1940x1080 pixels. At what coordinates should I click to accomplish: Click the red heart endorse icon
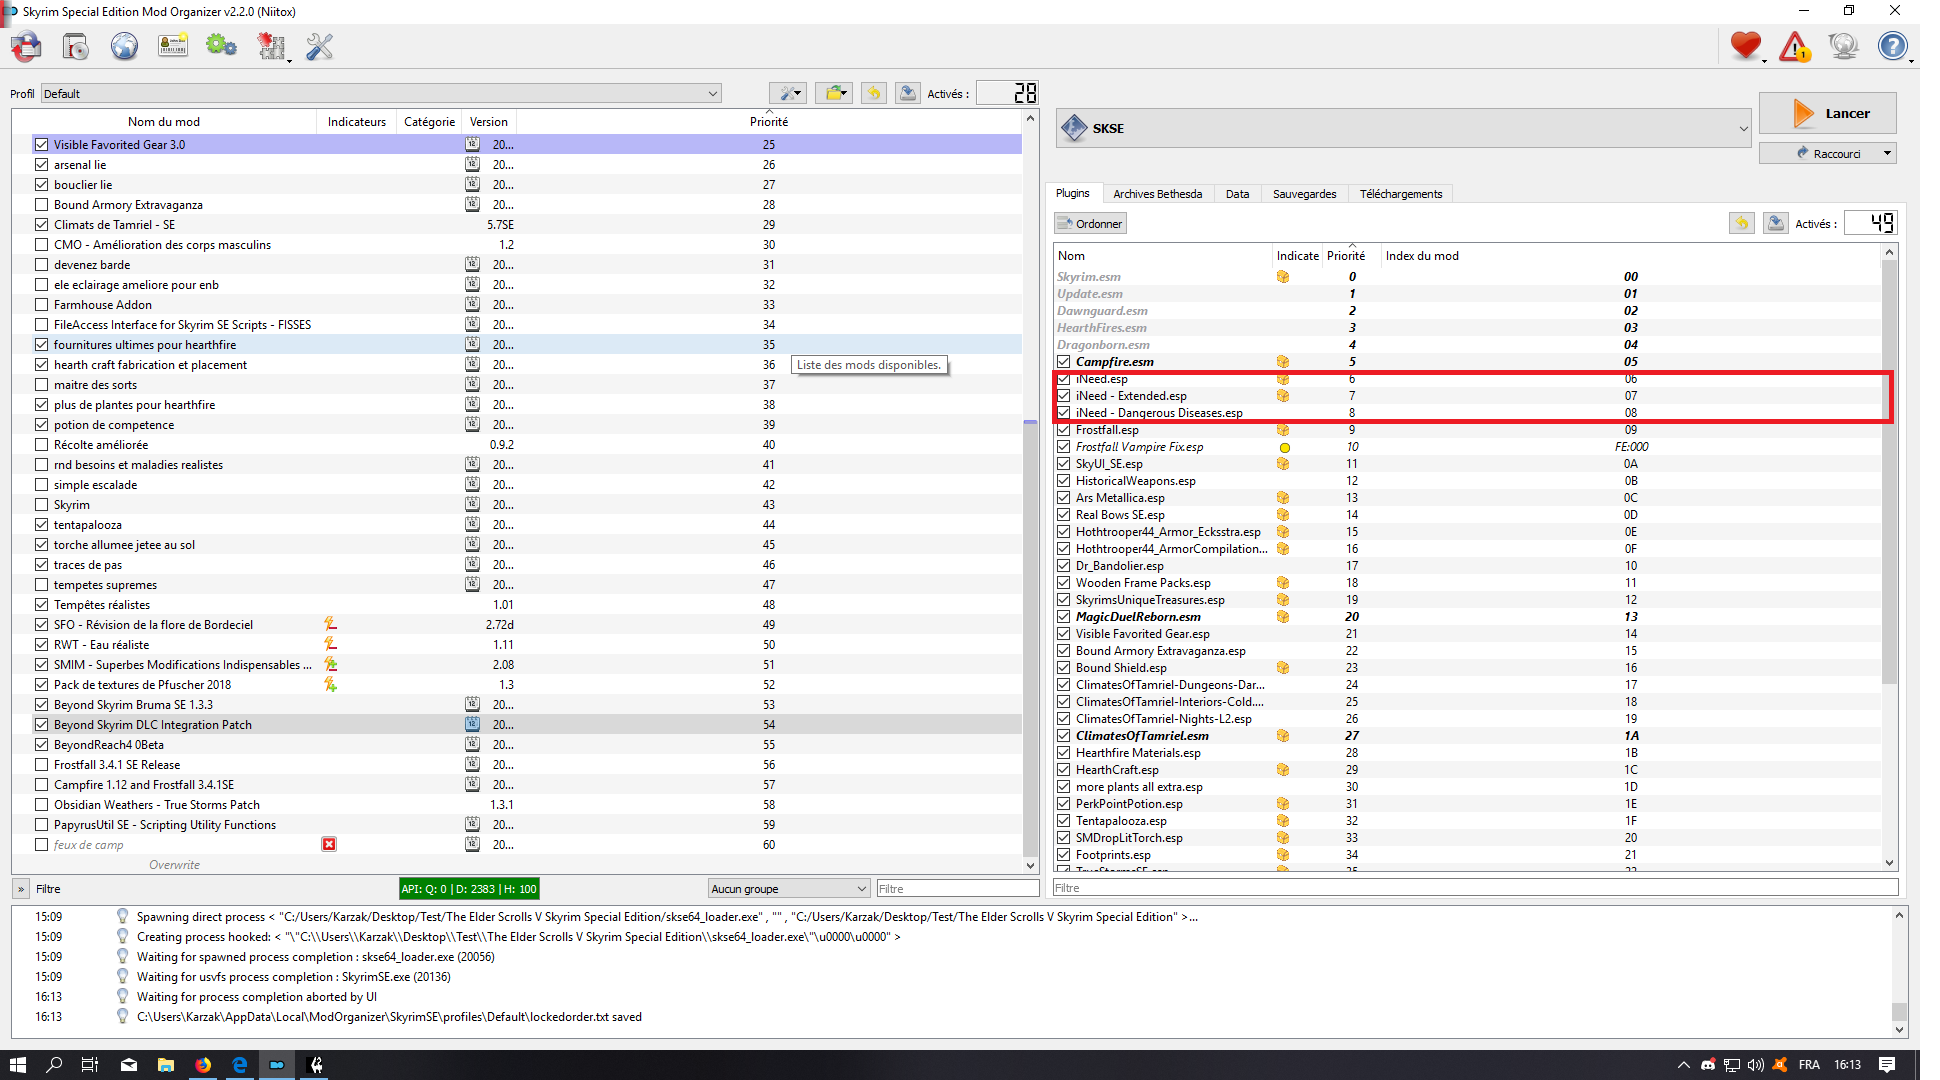click(1746, 46)
